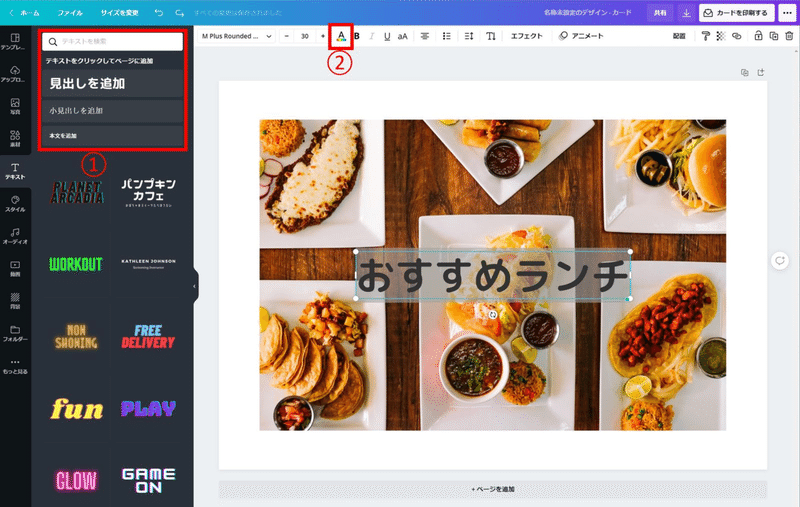800x507 pixels.
Task: Pick GAME ON text template
Action: tap(148, 480)
